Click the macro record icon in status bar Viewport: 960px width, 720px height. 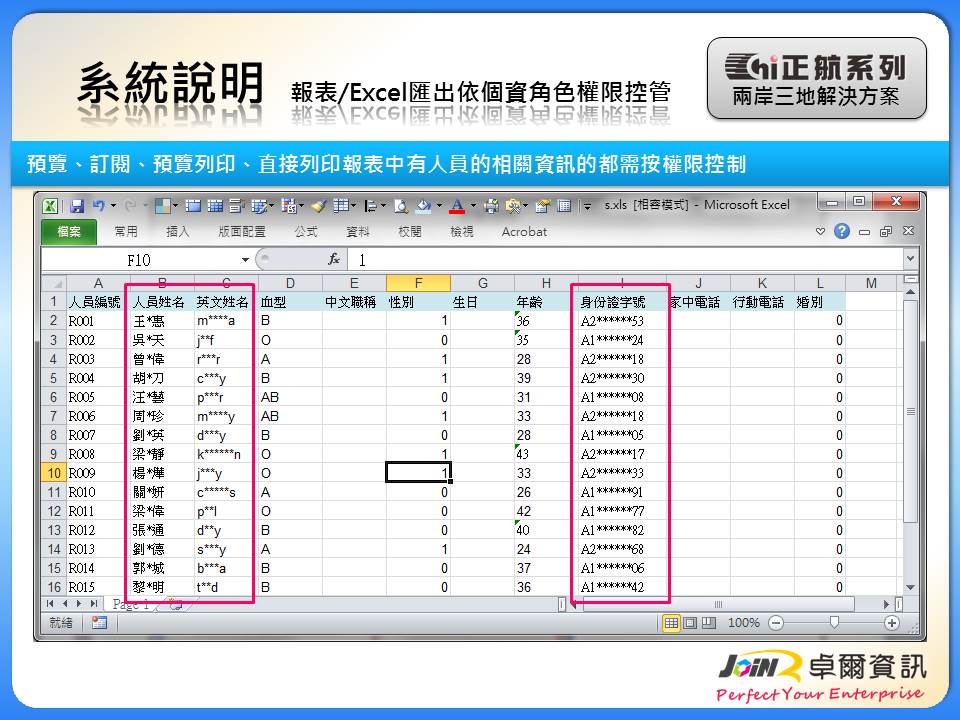[x=99, y=622]
